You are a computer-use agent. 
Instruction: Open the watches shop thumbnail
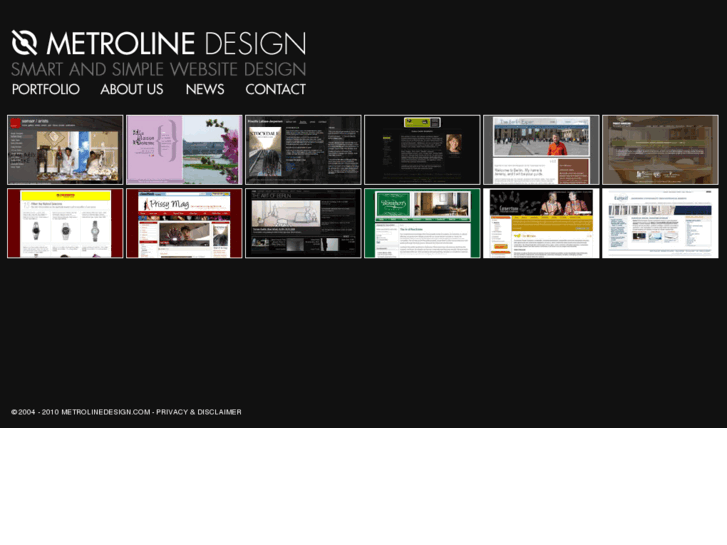pos(65,223)
